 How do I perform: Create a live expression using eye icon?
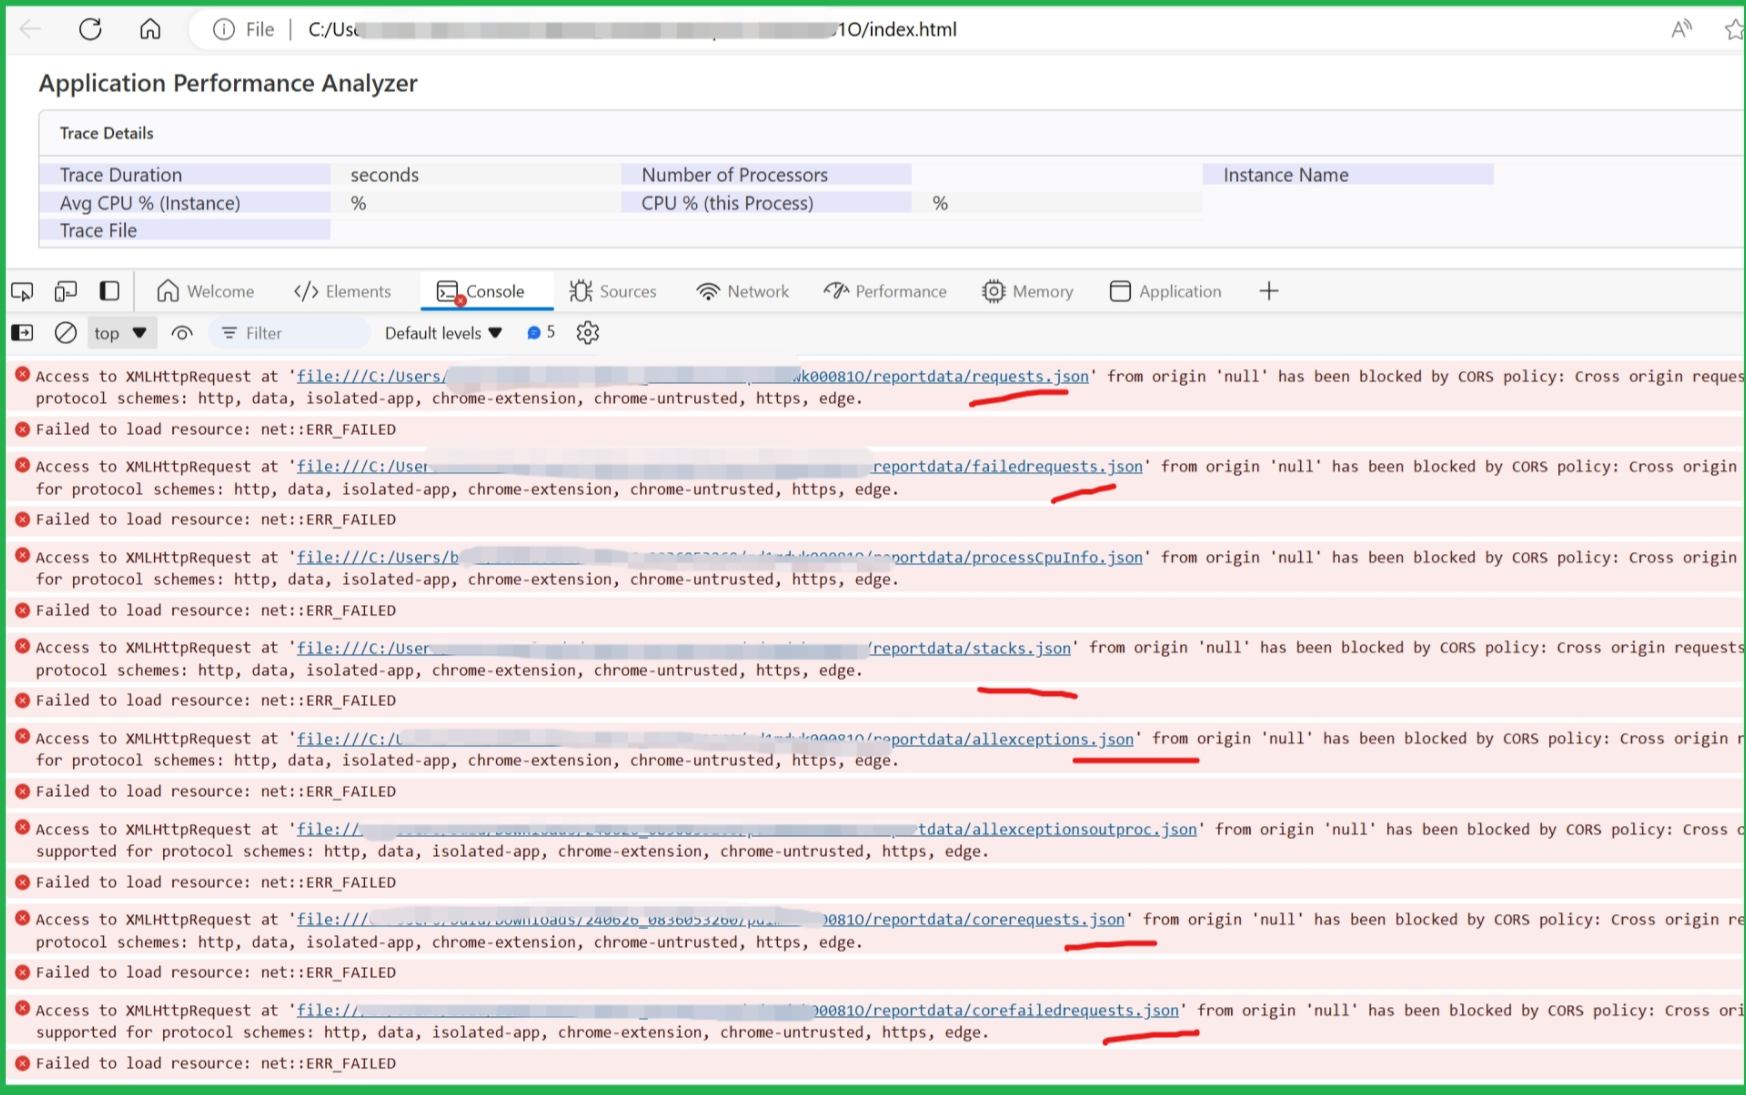click(x=182, y=333)
